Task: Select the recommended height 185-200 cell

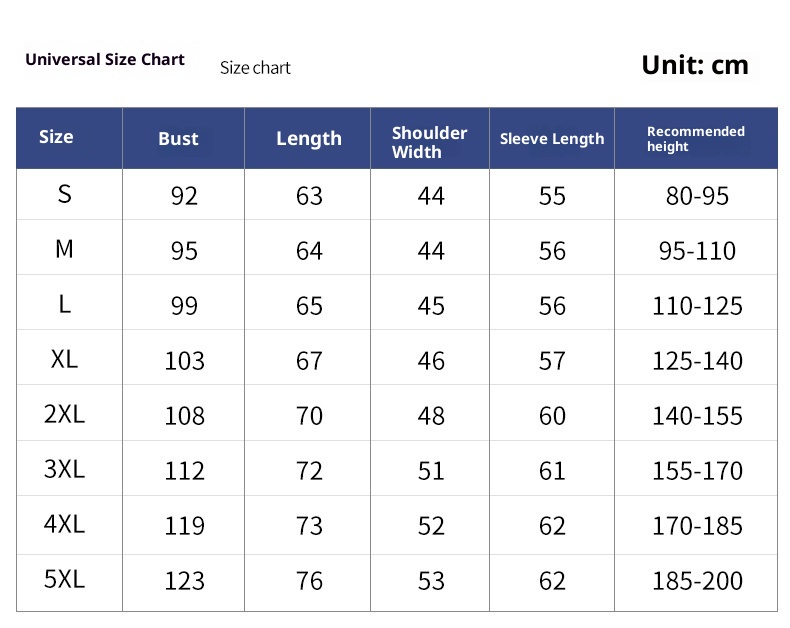Action: pos(697,580)
